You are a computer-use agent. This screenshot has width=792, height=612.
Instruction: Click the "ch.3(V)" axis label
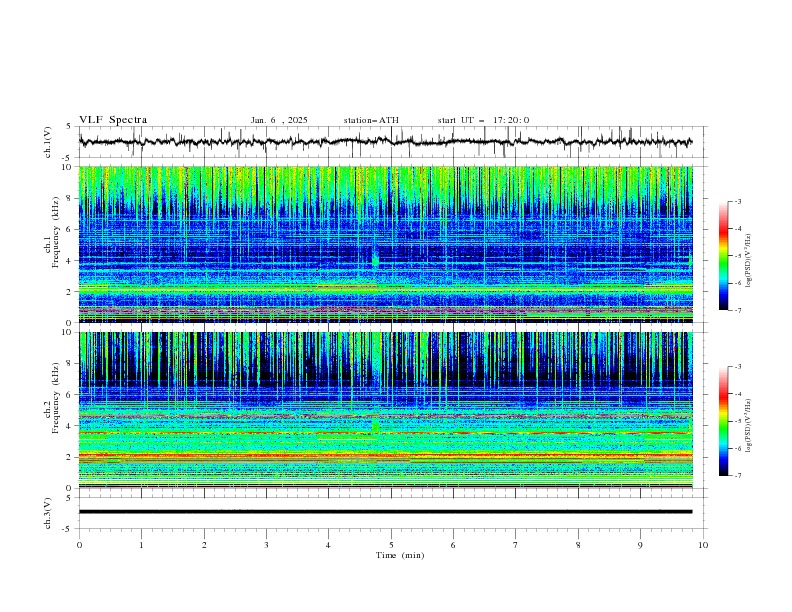pos(48,513)
